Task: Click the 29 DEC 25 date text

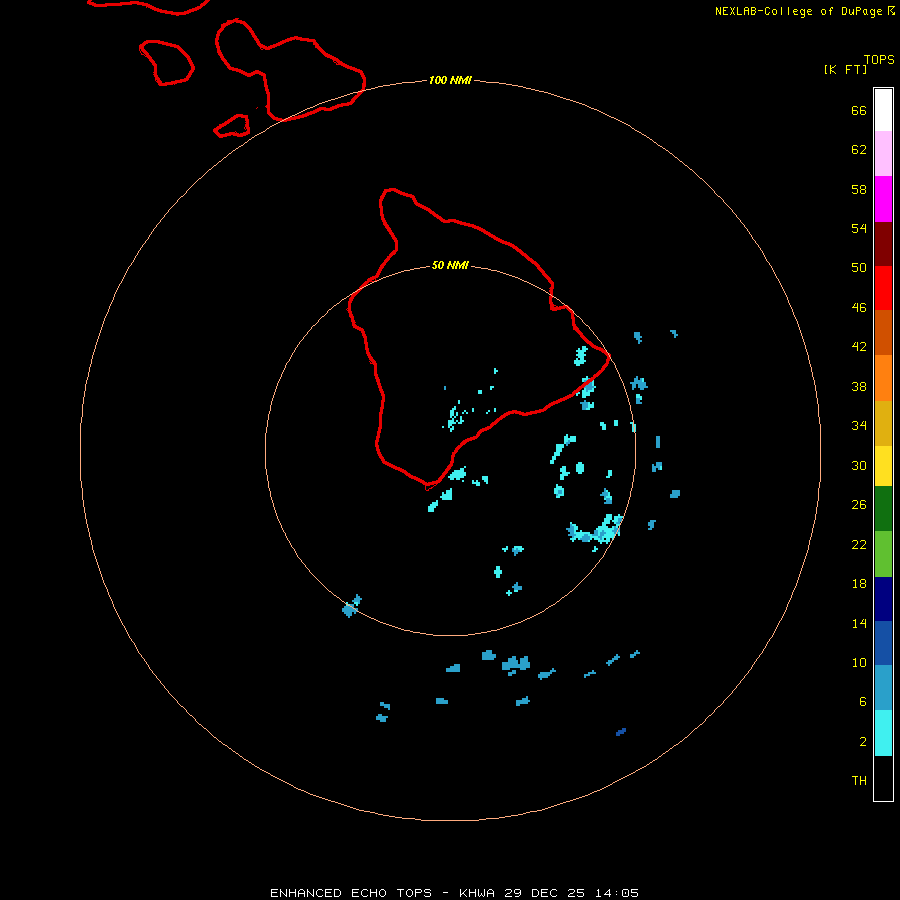Action: [545, 893]
